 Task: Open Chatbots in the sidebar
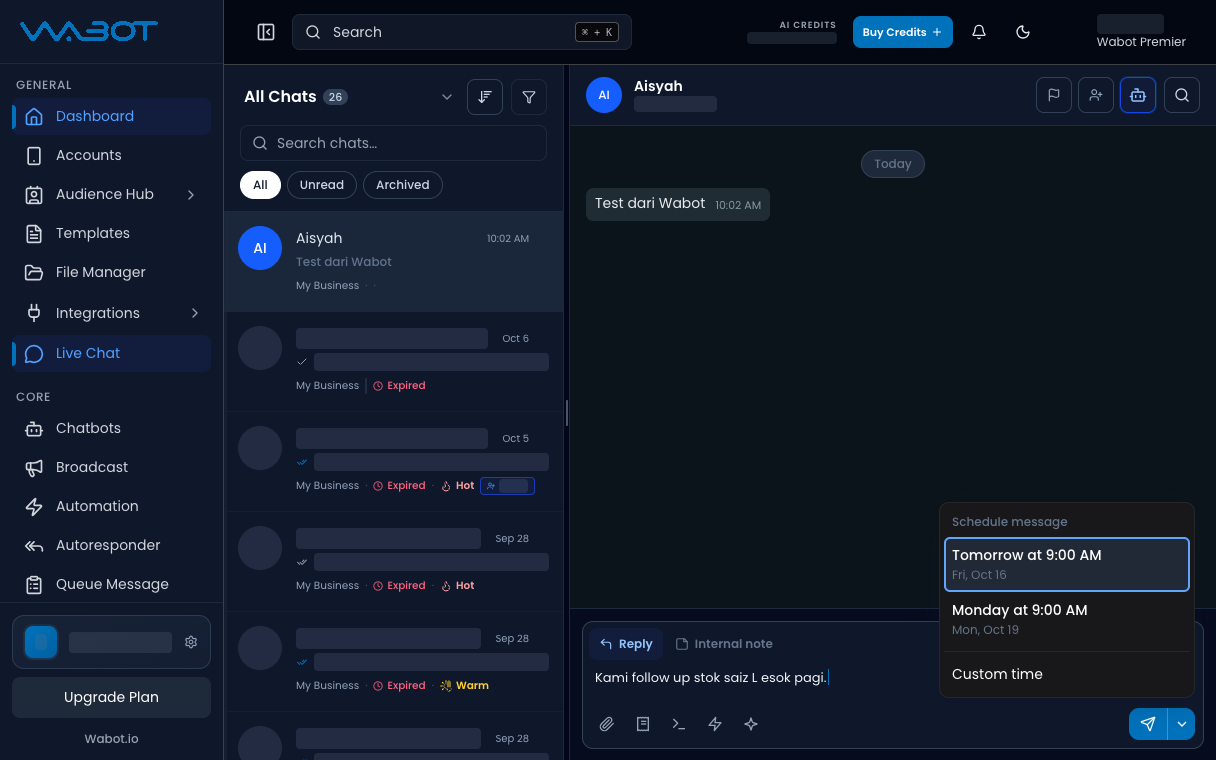pyautogui.click(x=111, y=428)
